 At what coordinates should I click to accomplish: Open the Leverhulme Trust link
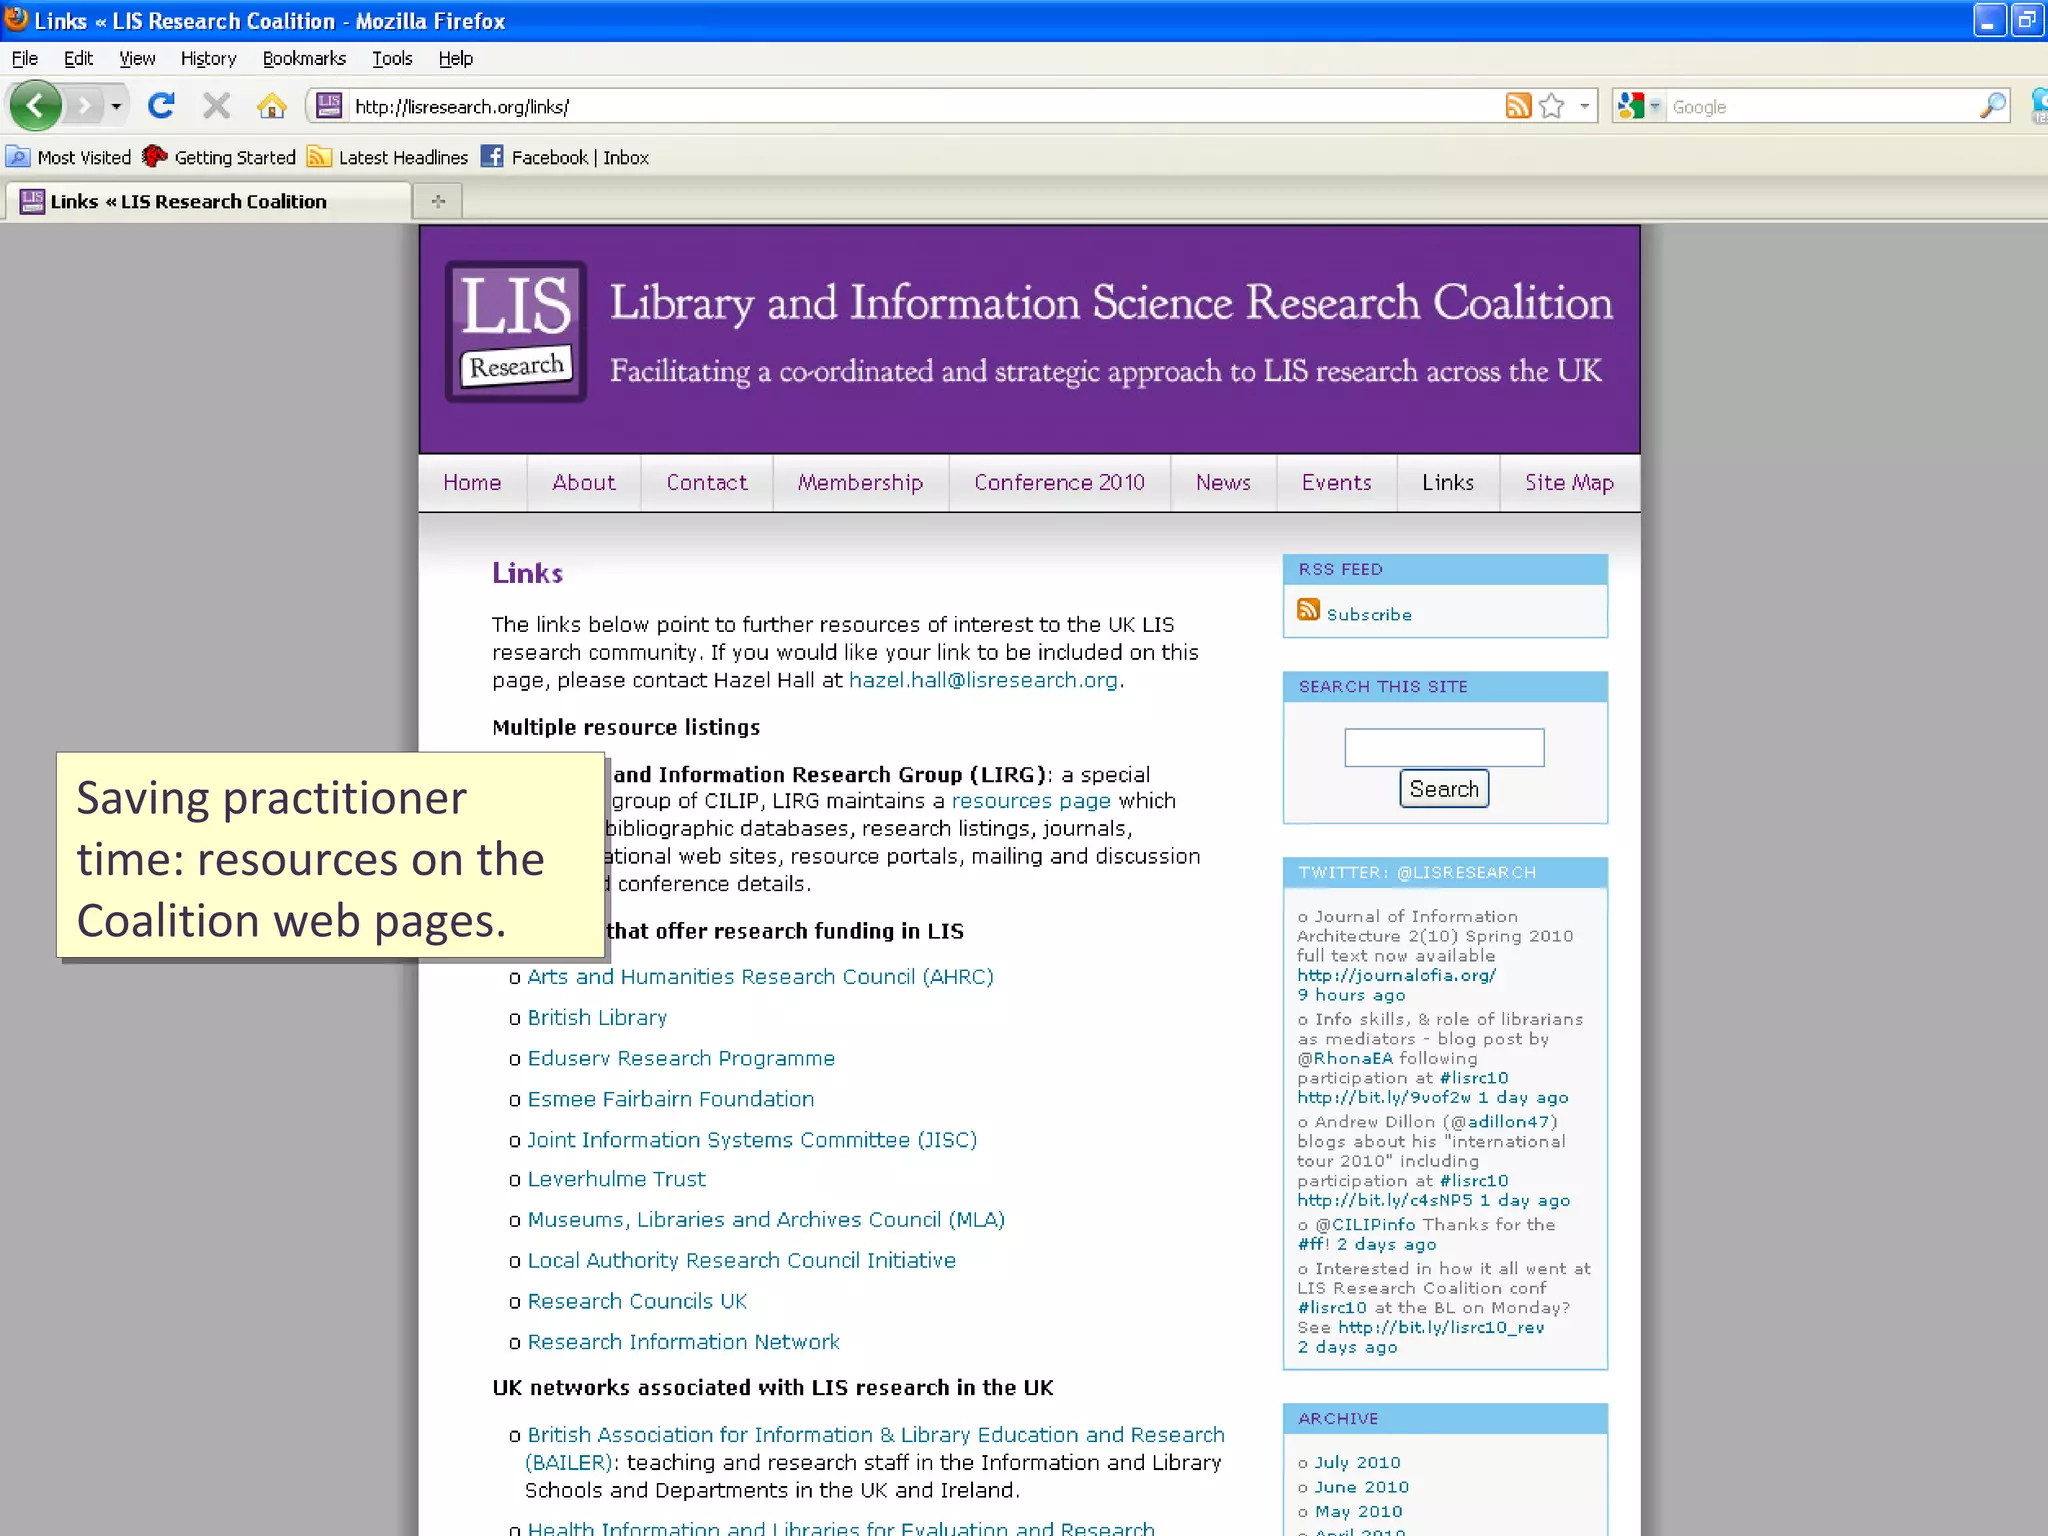616,1180
